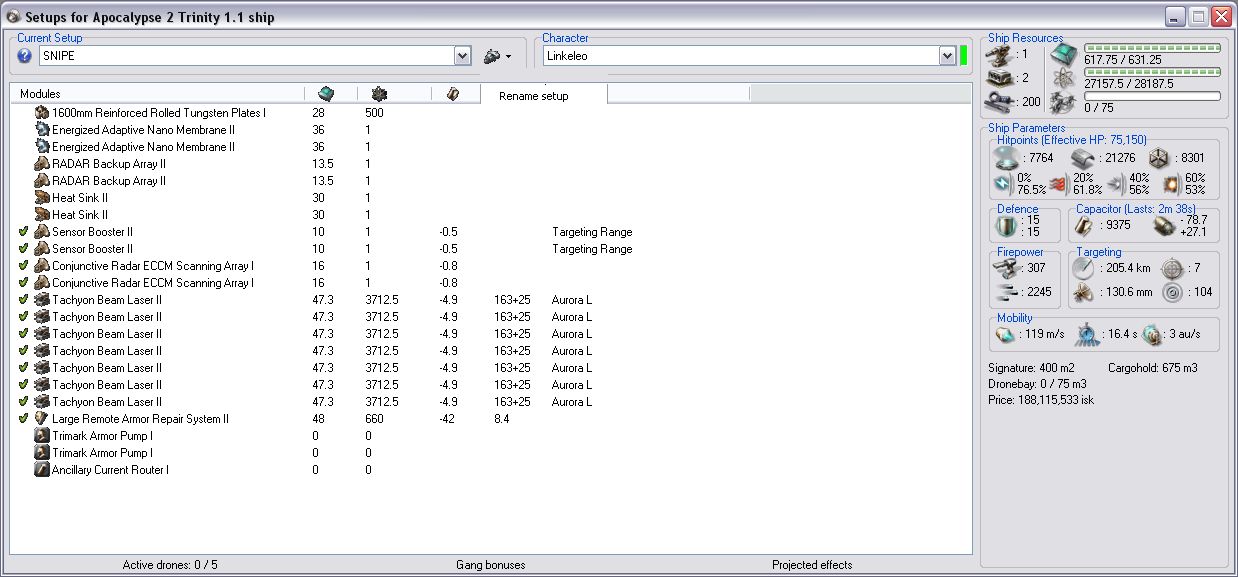Expand the Current Setup SNIPE dropdown
The image size is (1238, 577).
click(x=462, y=56)
